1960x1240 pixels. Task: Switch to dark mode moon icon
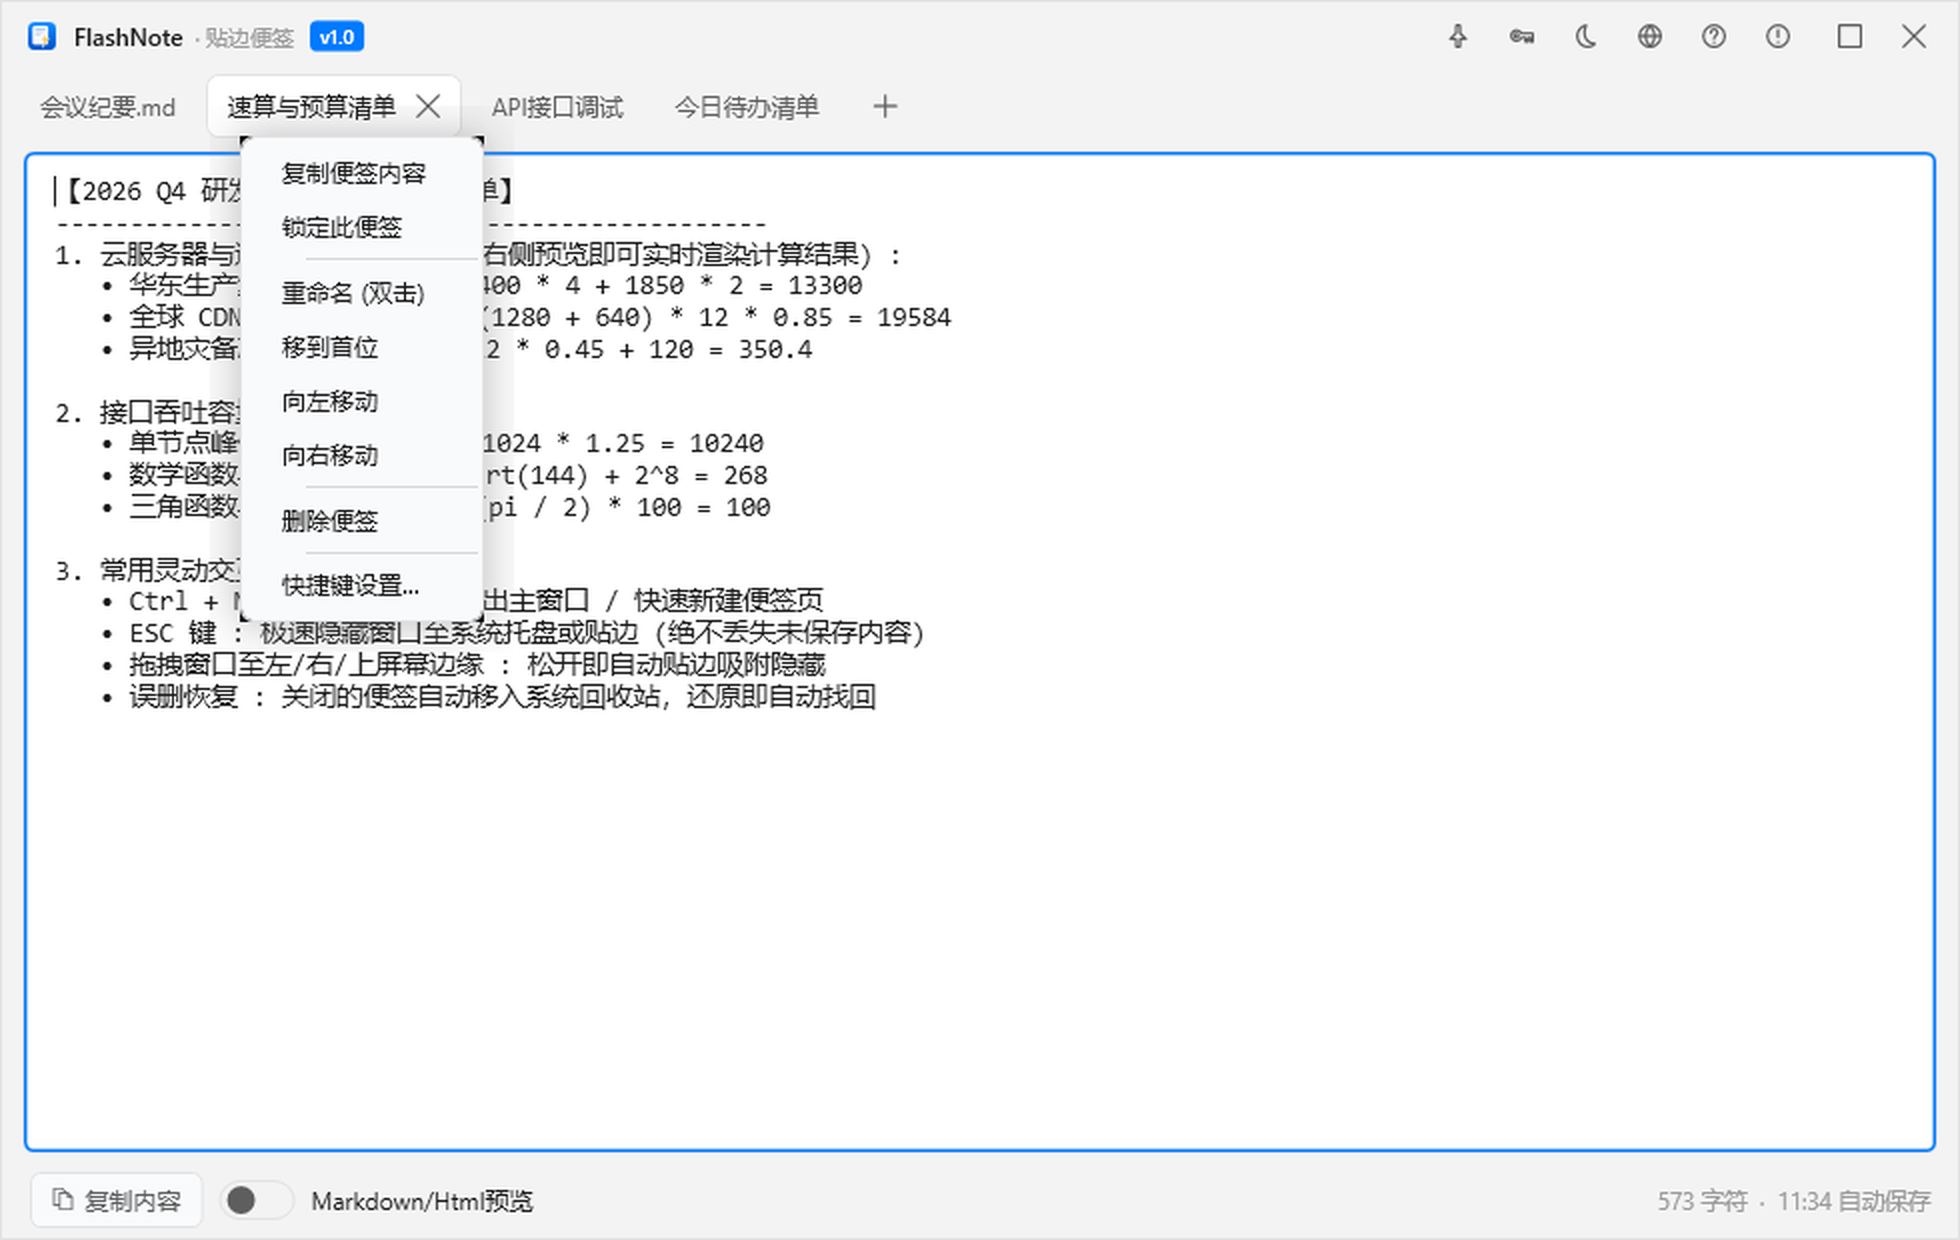(x=1586, y=37)
